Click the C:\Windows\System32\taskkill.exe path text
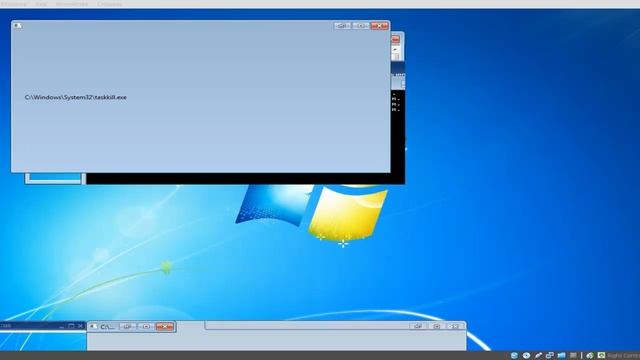This screenshot has height=360, width=640. tap(76, 97)
